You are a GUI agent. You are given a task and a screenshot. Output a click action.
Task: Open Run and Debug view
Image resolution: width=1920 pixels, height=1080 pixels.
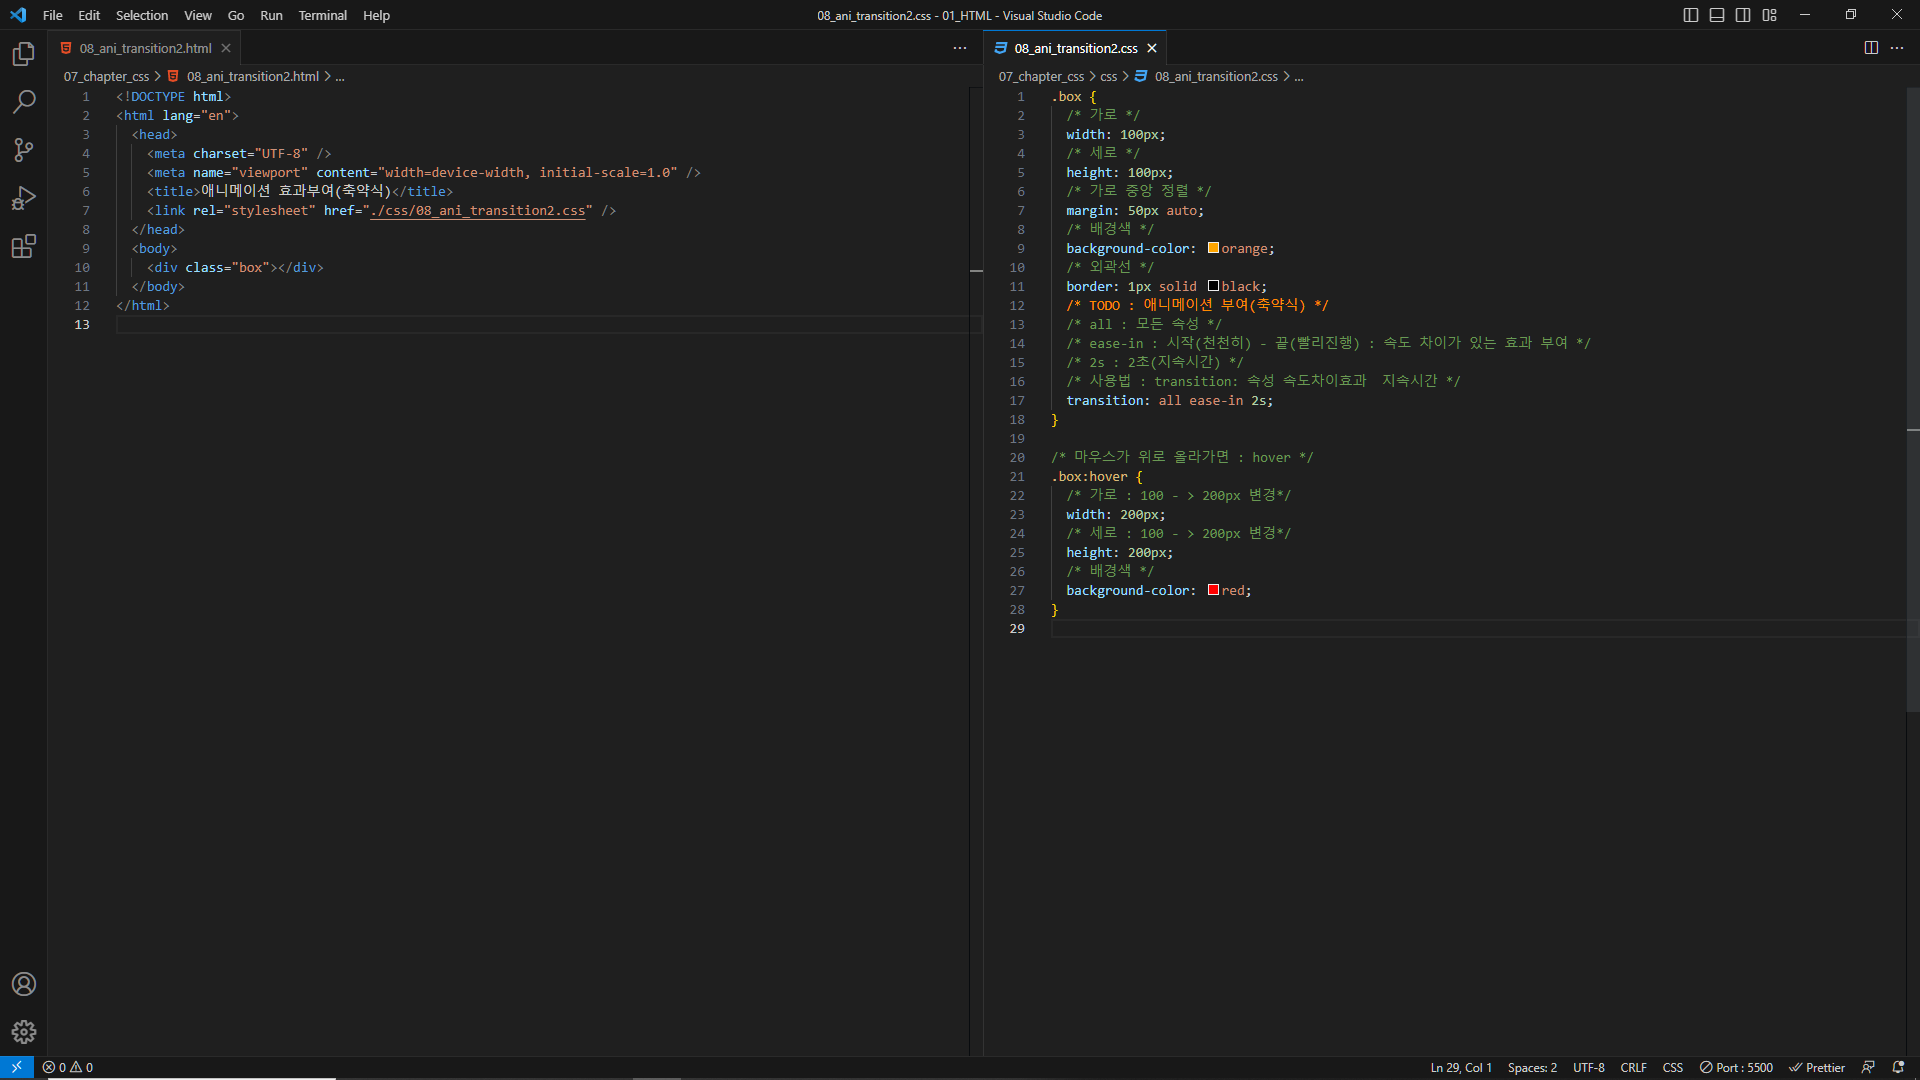tap(23, 198)
